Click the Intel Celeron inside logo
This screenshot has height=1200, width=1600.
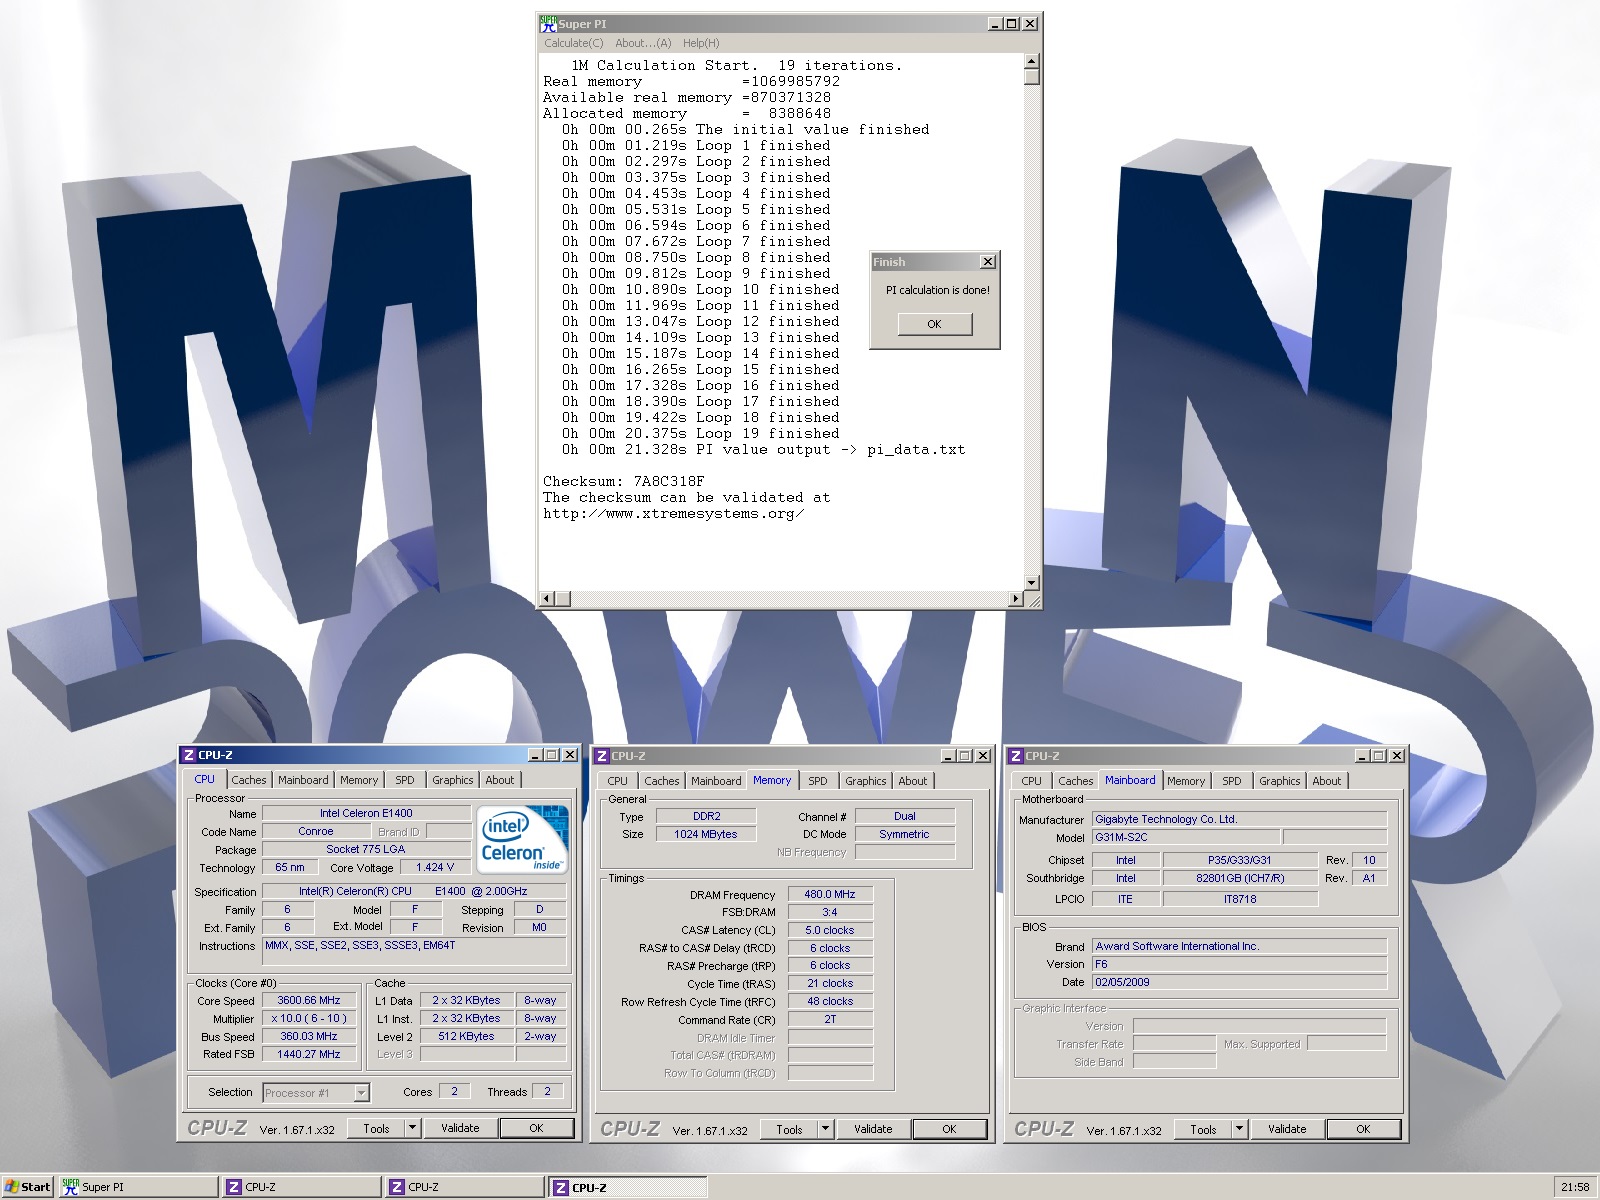pos(523,839)
